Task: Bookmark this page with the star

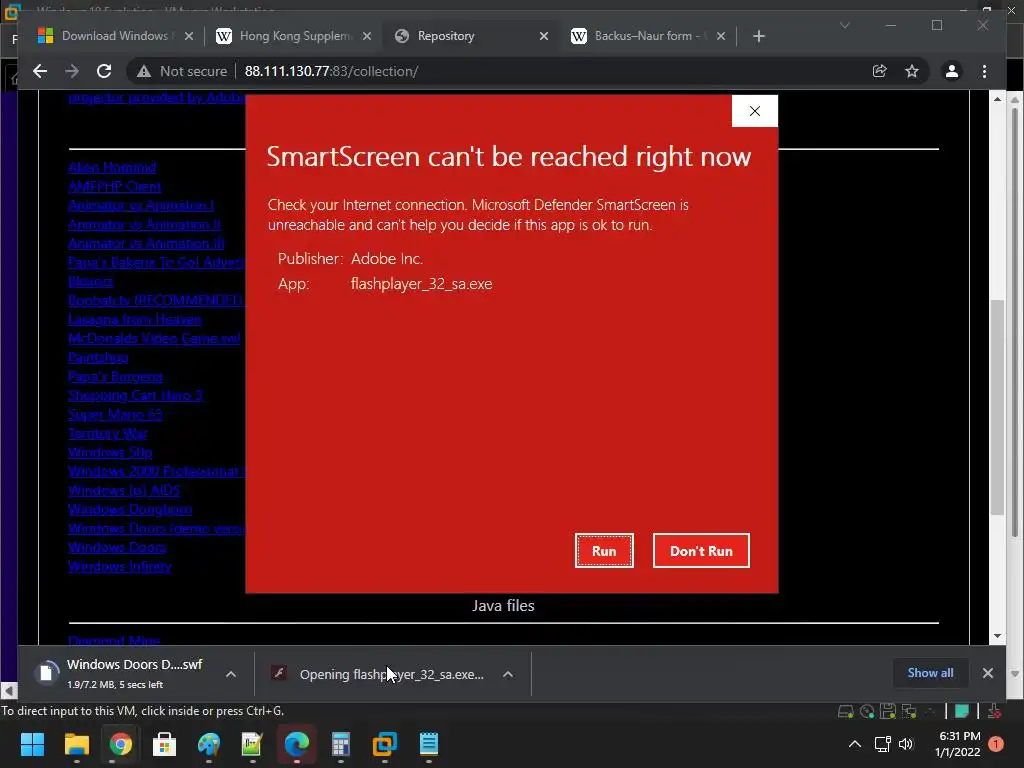Action: pyautogui.click(x=912, y=71)
